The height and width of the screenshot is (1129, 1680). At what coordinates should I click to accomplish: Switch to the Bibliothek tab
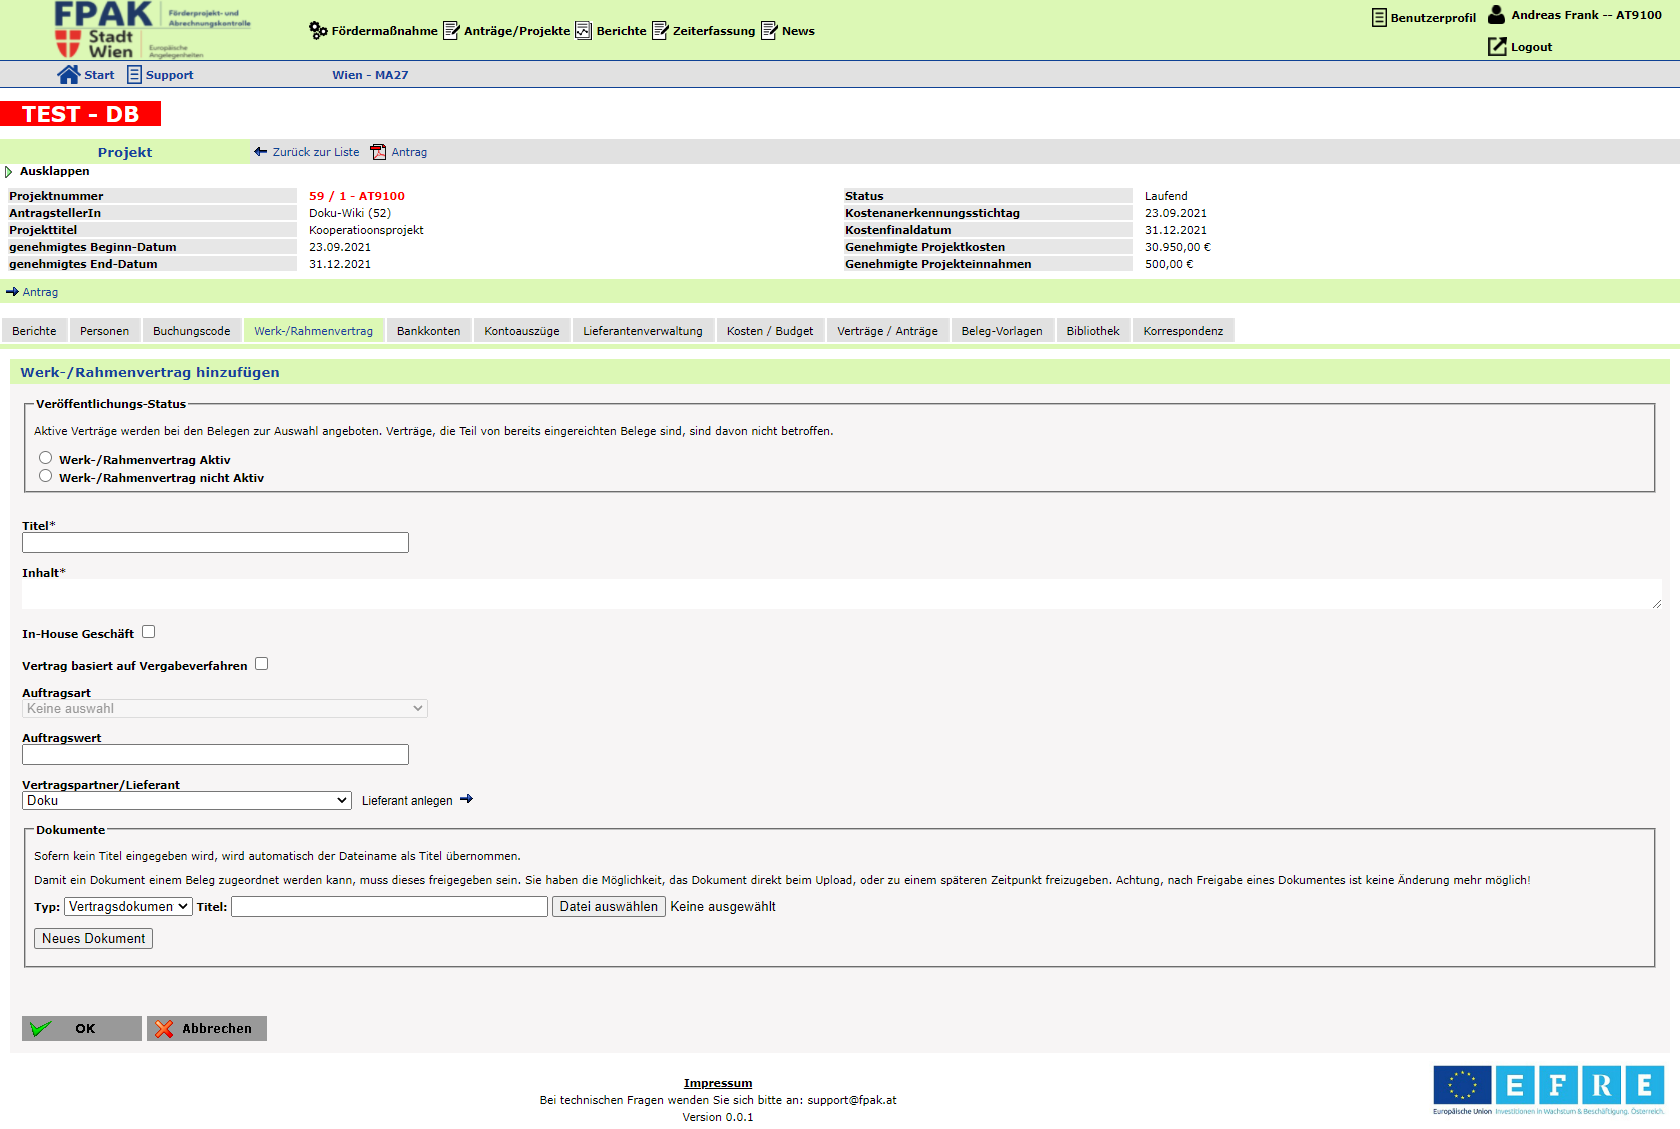[x=1093, y=331]
